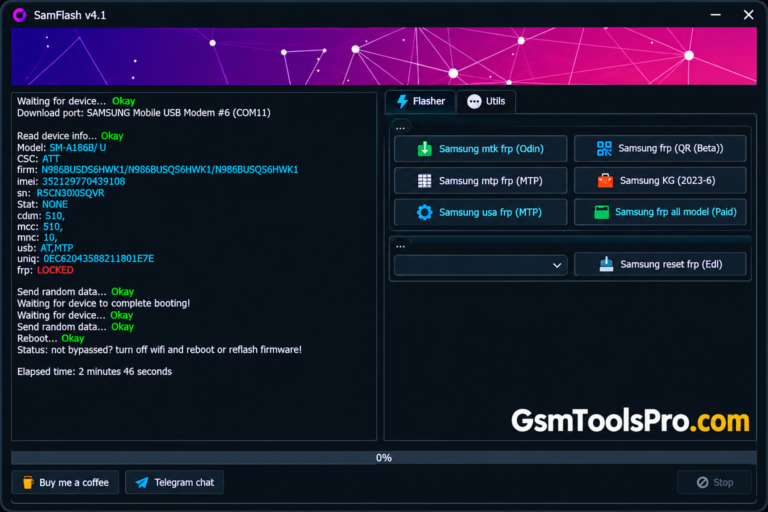Click the Stop button
Screen dimensions: 768x512
715,483
